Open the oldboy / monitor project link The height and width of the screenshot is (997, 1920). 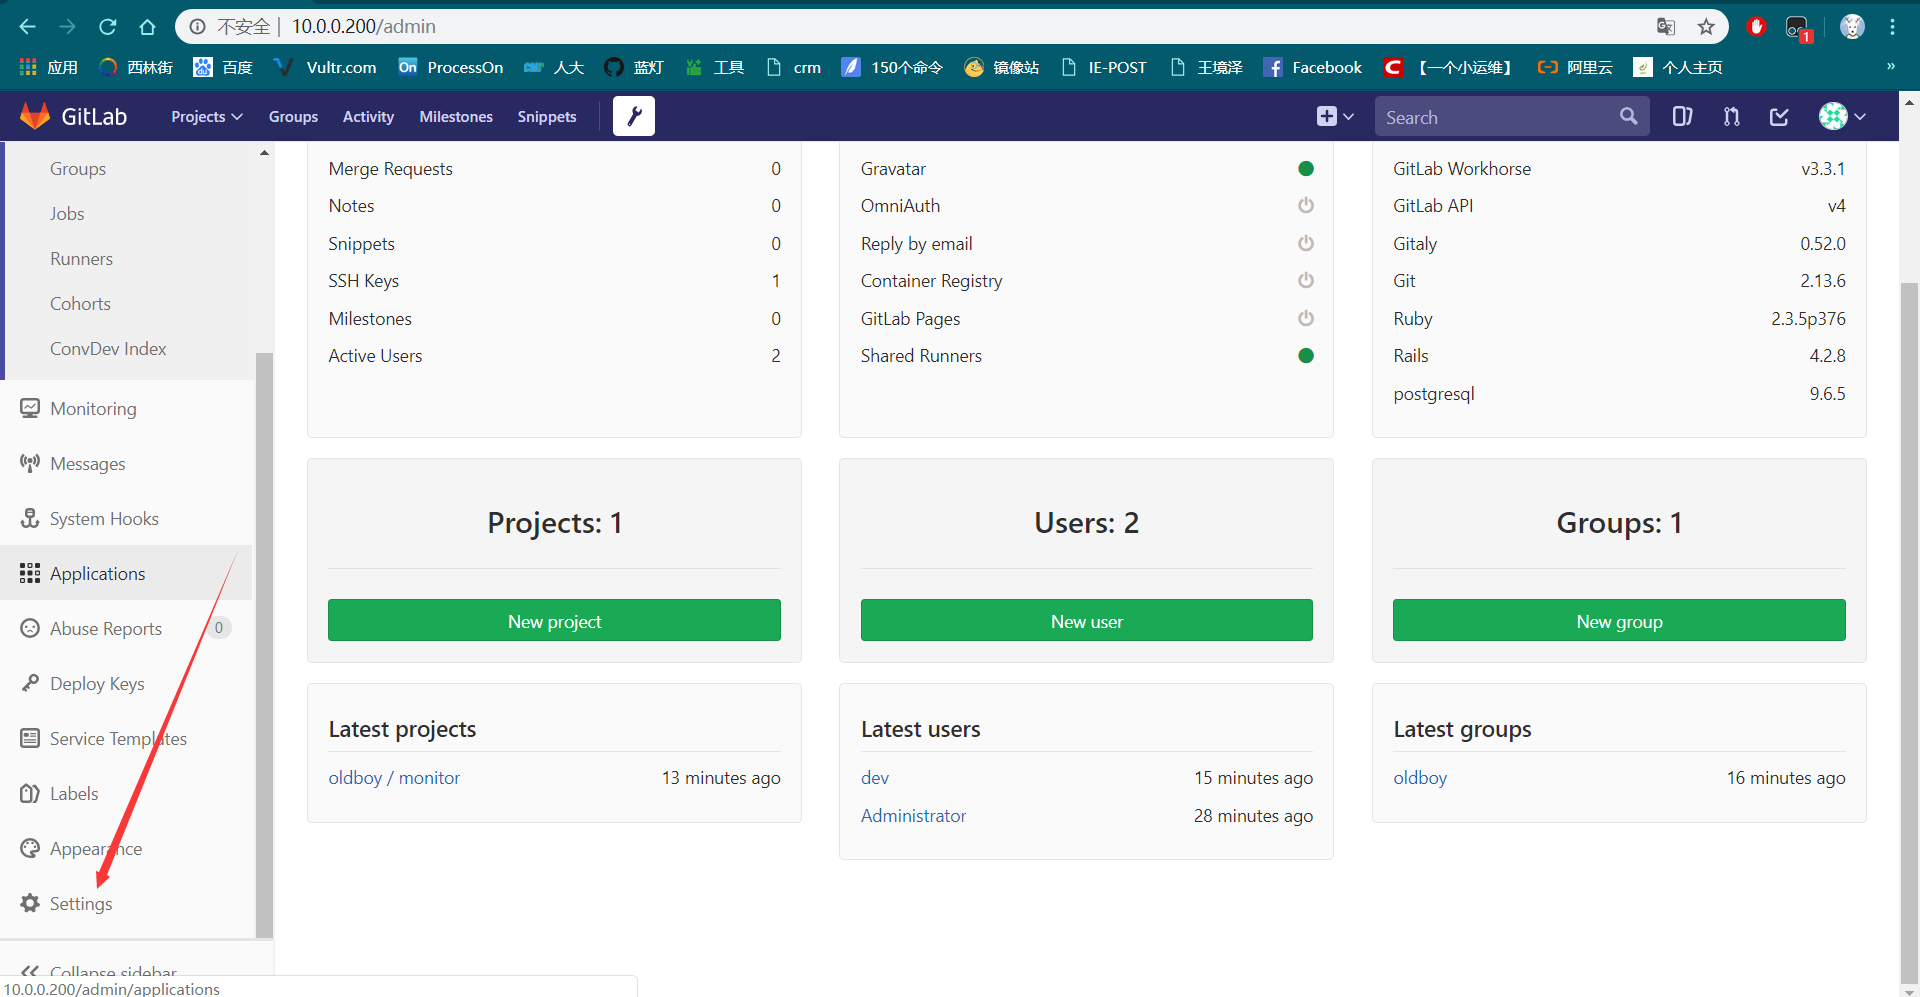394,777
